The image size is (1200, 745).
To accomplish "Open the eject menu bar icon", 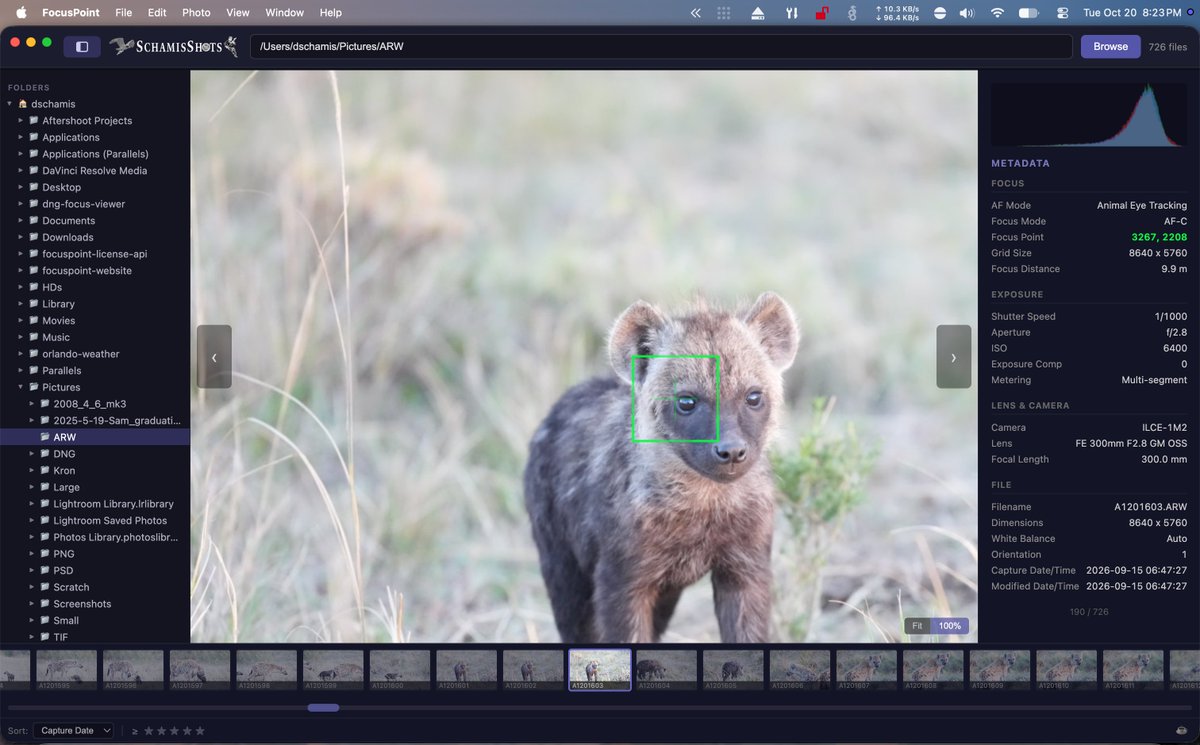I will point(758,13).
